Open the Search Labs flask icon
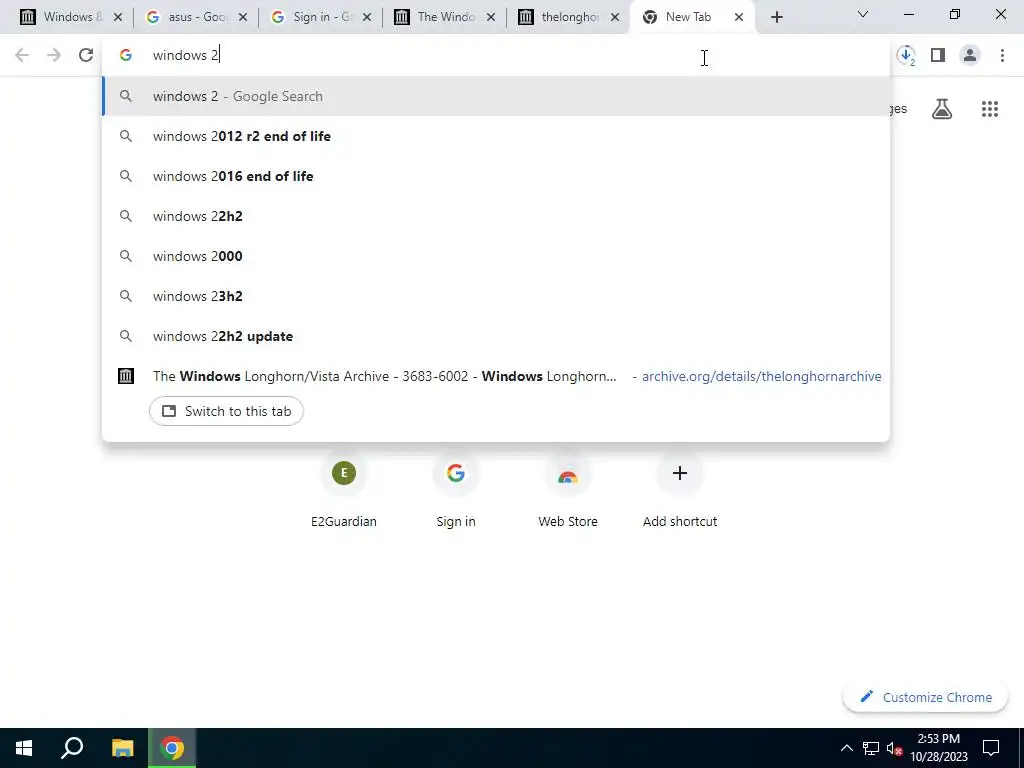1024x768 pixels. pyautogui.click(x=942, y=109)
